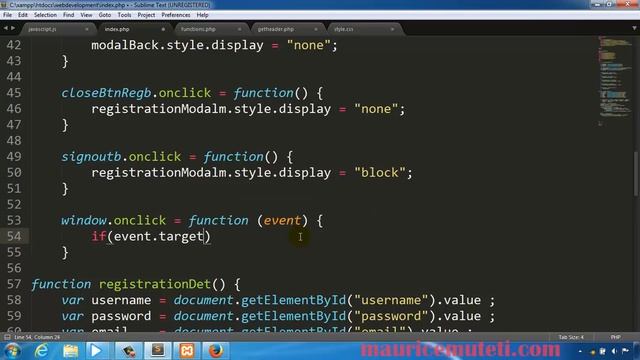Viewport: 640px width, 360px height.
Task: Open Firefox from the taskbar
Action: point(216,351)
